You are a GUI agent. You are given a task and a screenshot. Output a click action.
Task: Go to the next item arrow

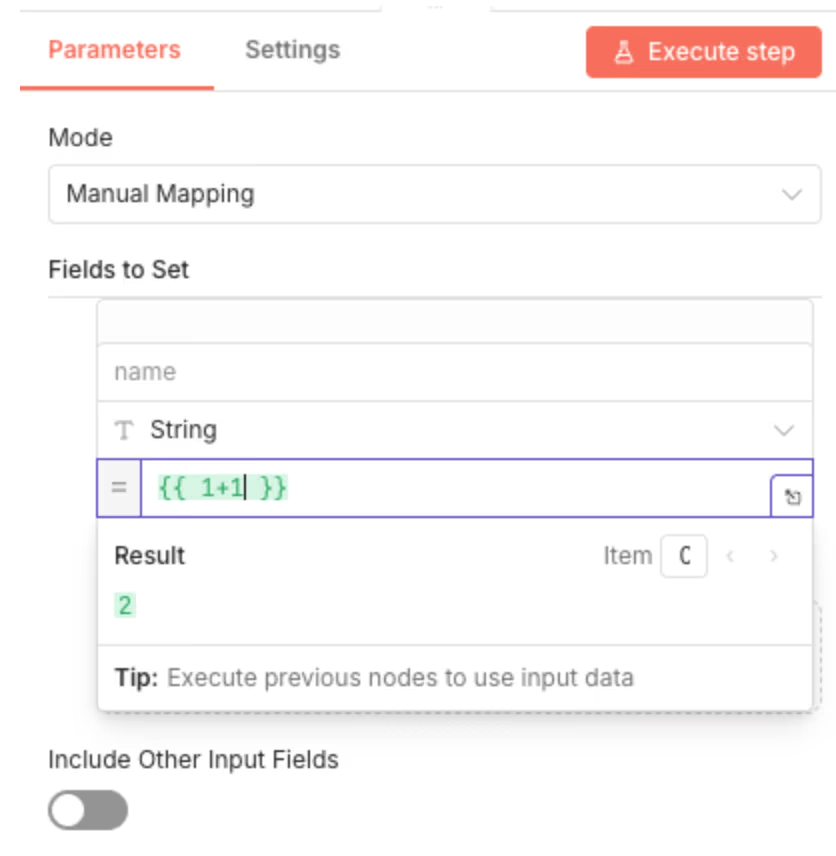(x=773, y=556)
